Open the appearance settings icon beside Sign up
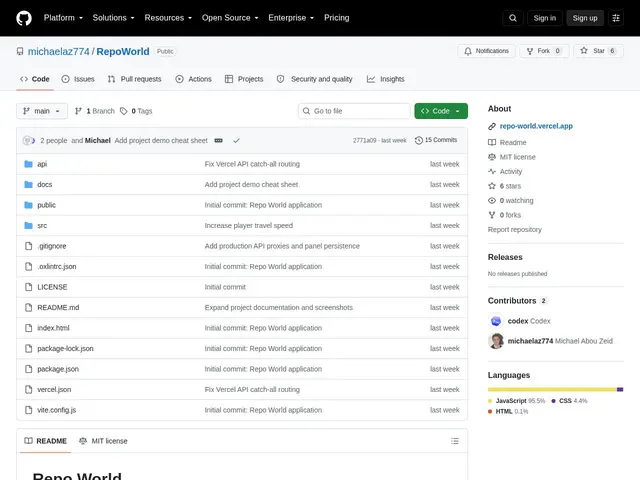 [x=616, y=18]
